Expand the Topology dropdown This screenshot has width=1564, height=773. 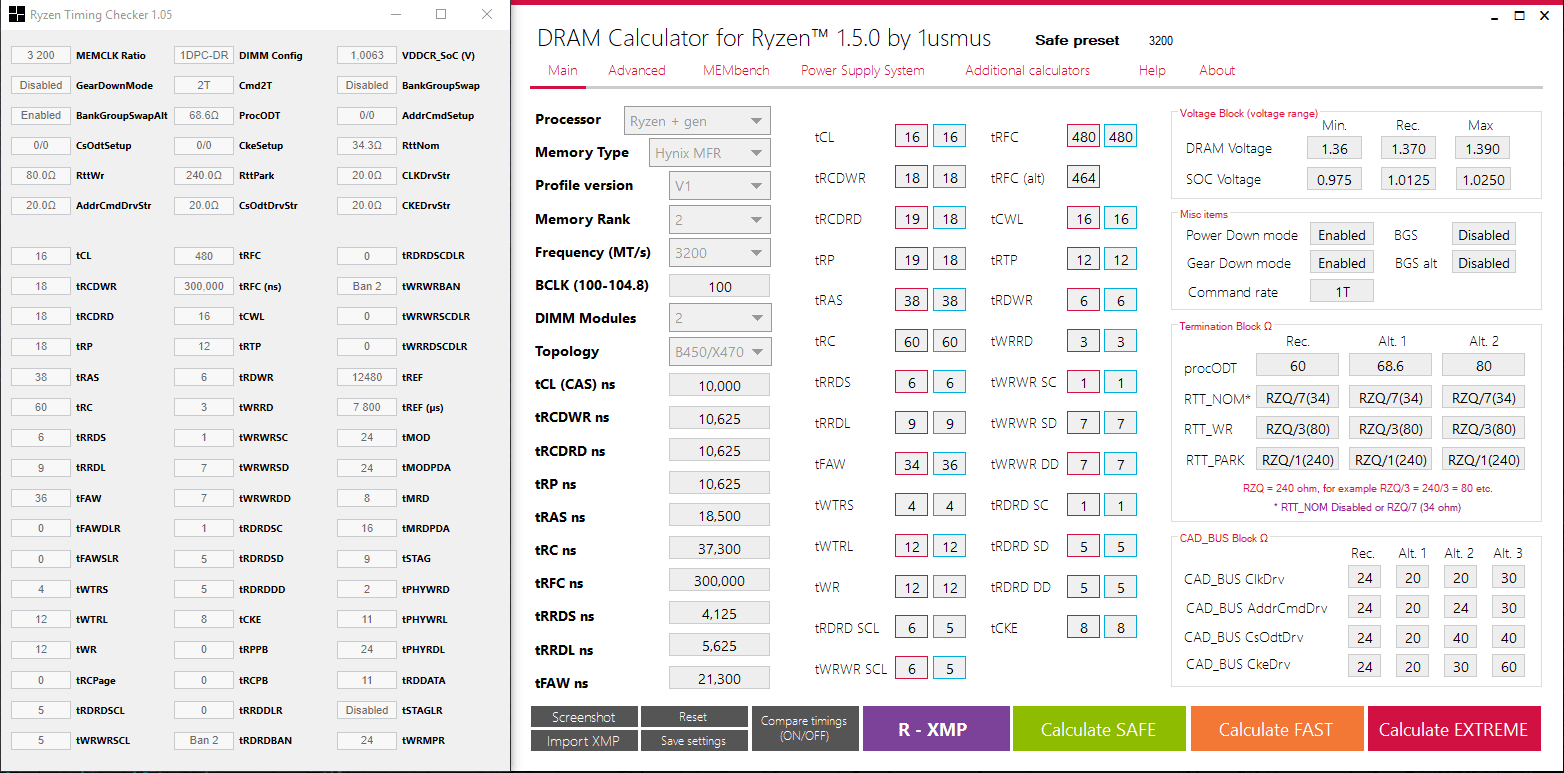[x=719, y=351]
